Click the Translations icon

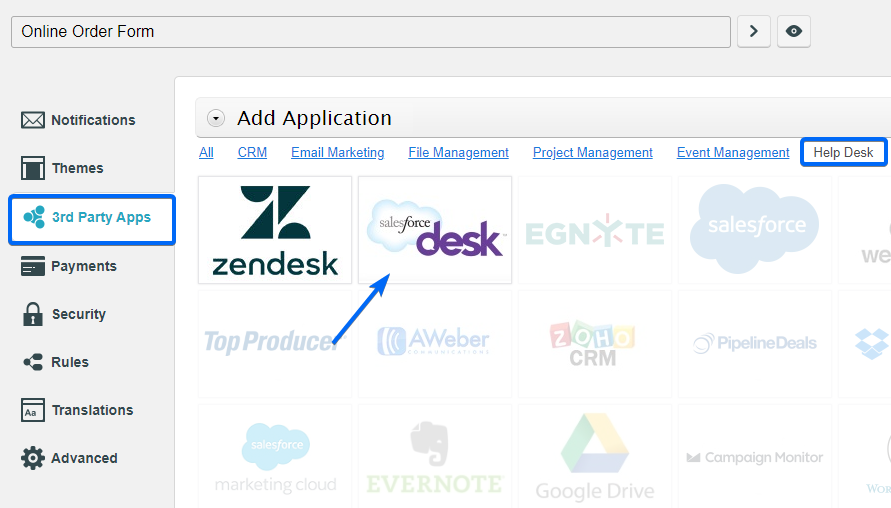(x=33, y=410)
